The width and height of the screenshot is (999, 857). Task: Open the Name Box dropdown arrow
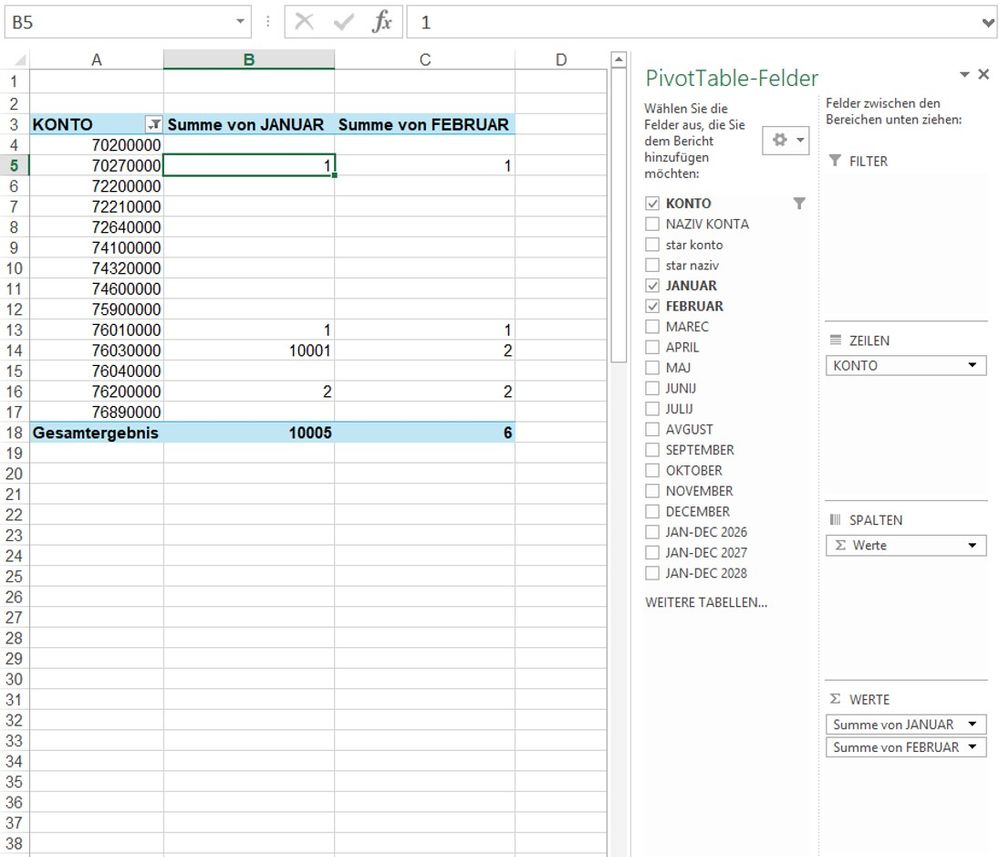tap(240, 22)
